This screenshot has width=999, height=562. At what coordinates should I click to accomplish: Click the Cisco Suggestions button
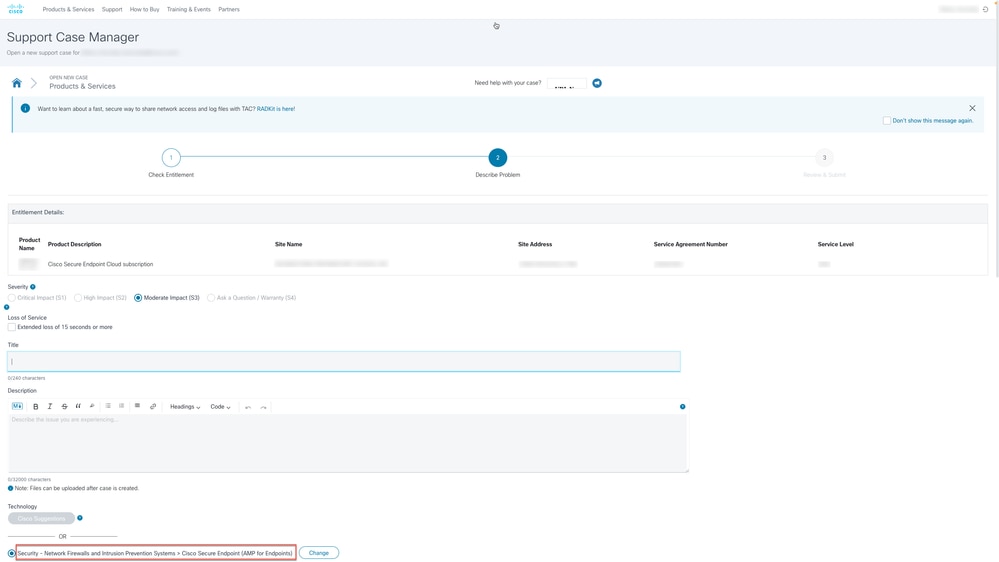coord(41,518)
